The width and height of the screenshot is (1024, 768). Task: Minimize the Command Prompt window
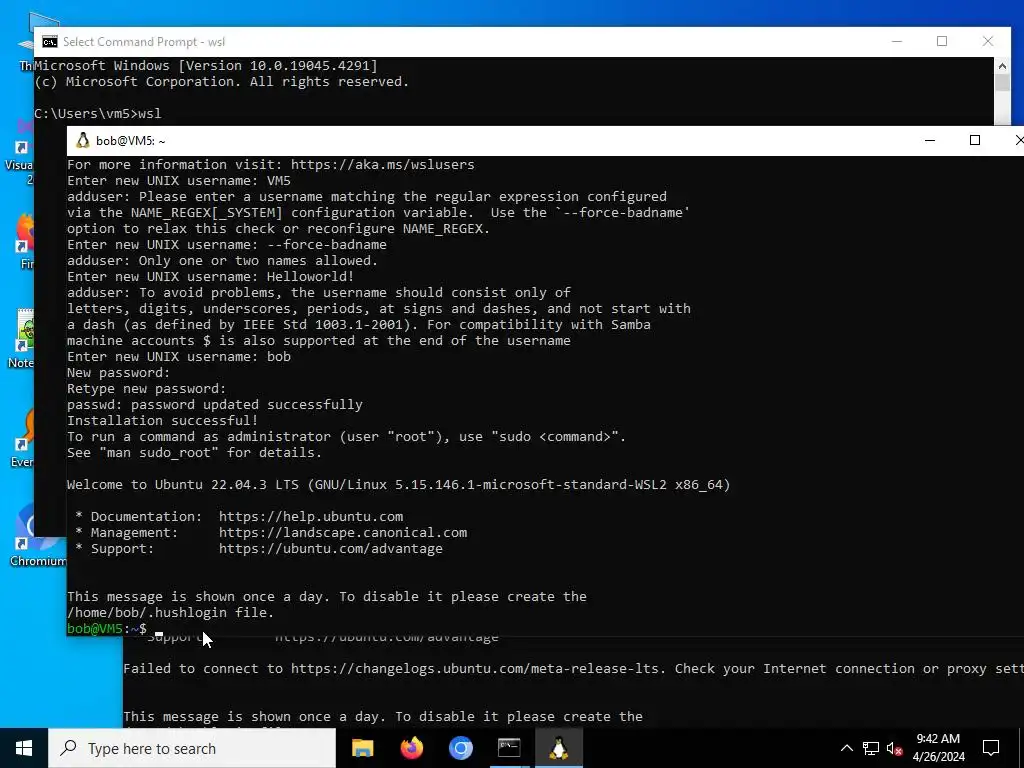click(897, 41)
